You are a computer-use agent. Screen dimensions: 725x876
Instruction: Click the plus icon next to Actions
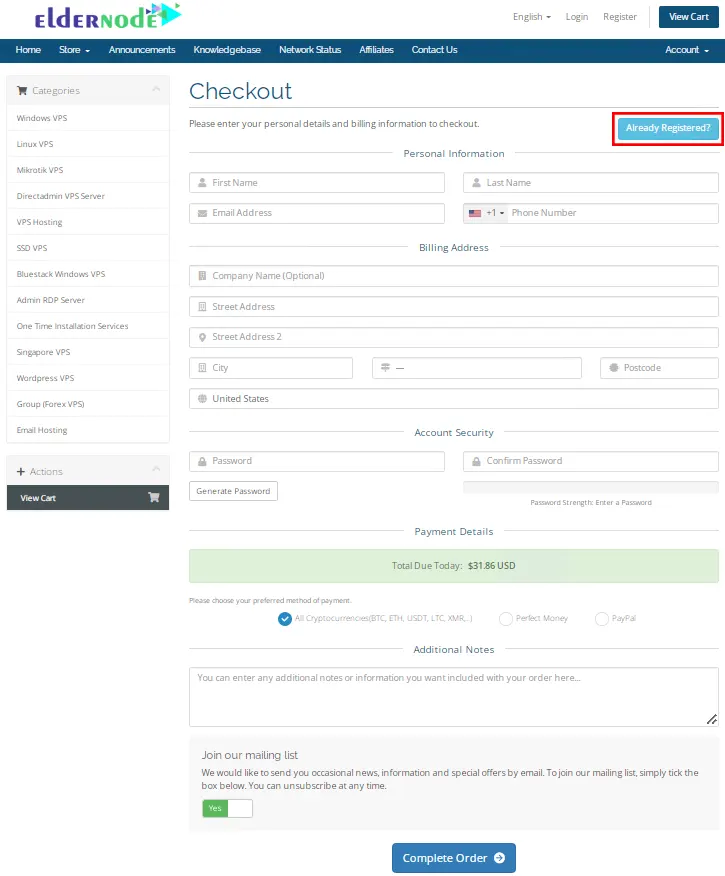(22, 470)
